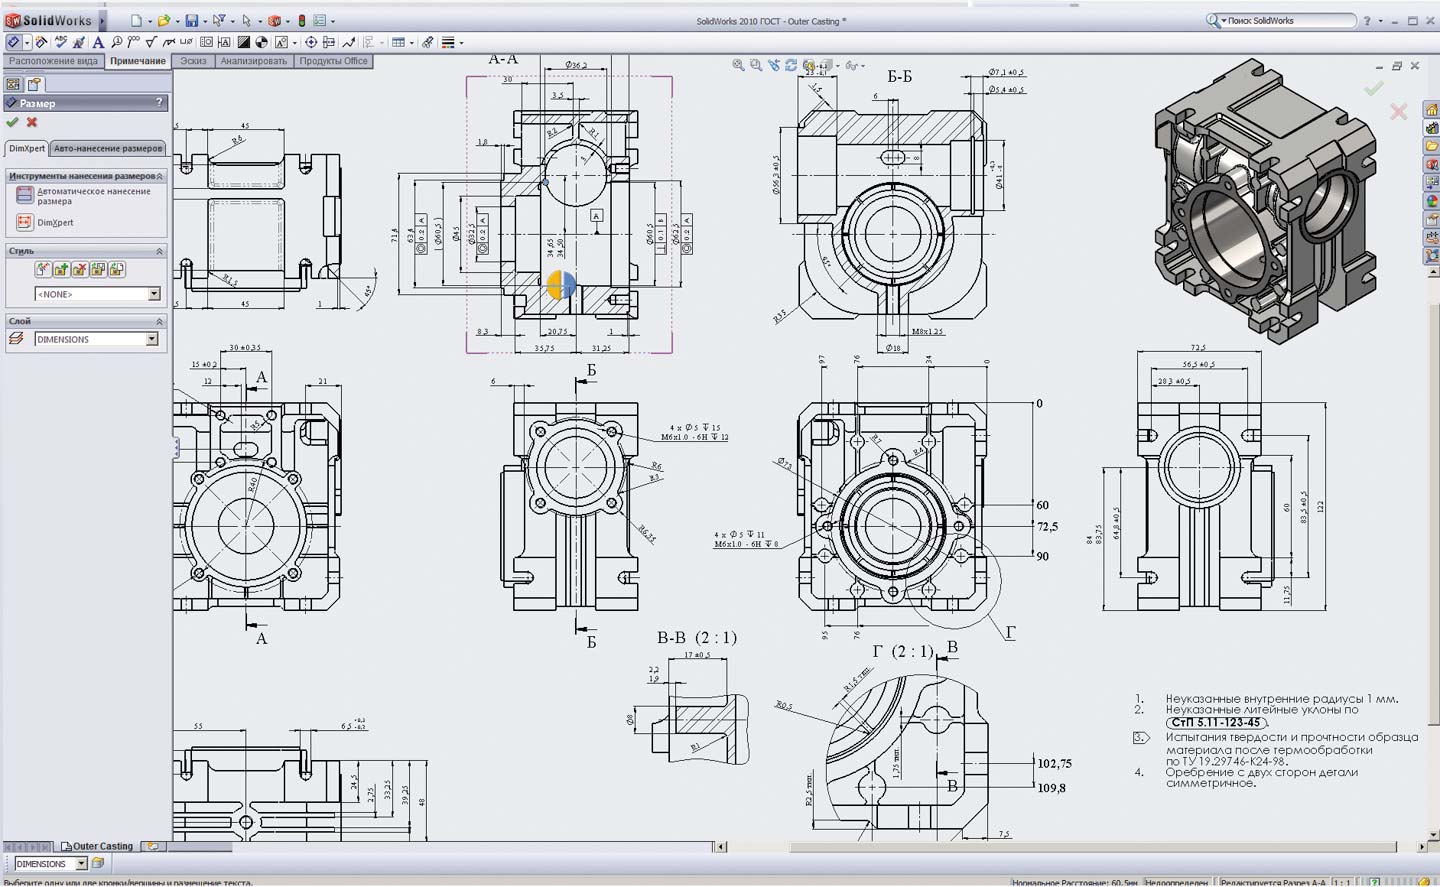
Task: Open the DIMENSIONS layer dropdown at bottom bar
Action: pos(82,863)
